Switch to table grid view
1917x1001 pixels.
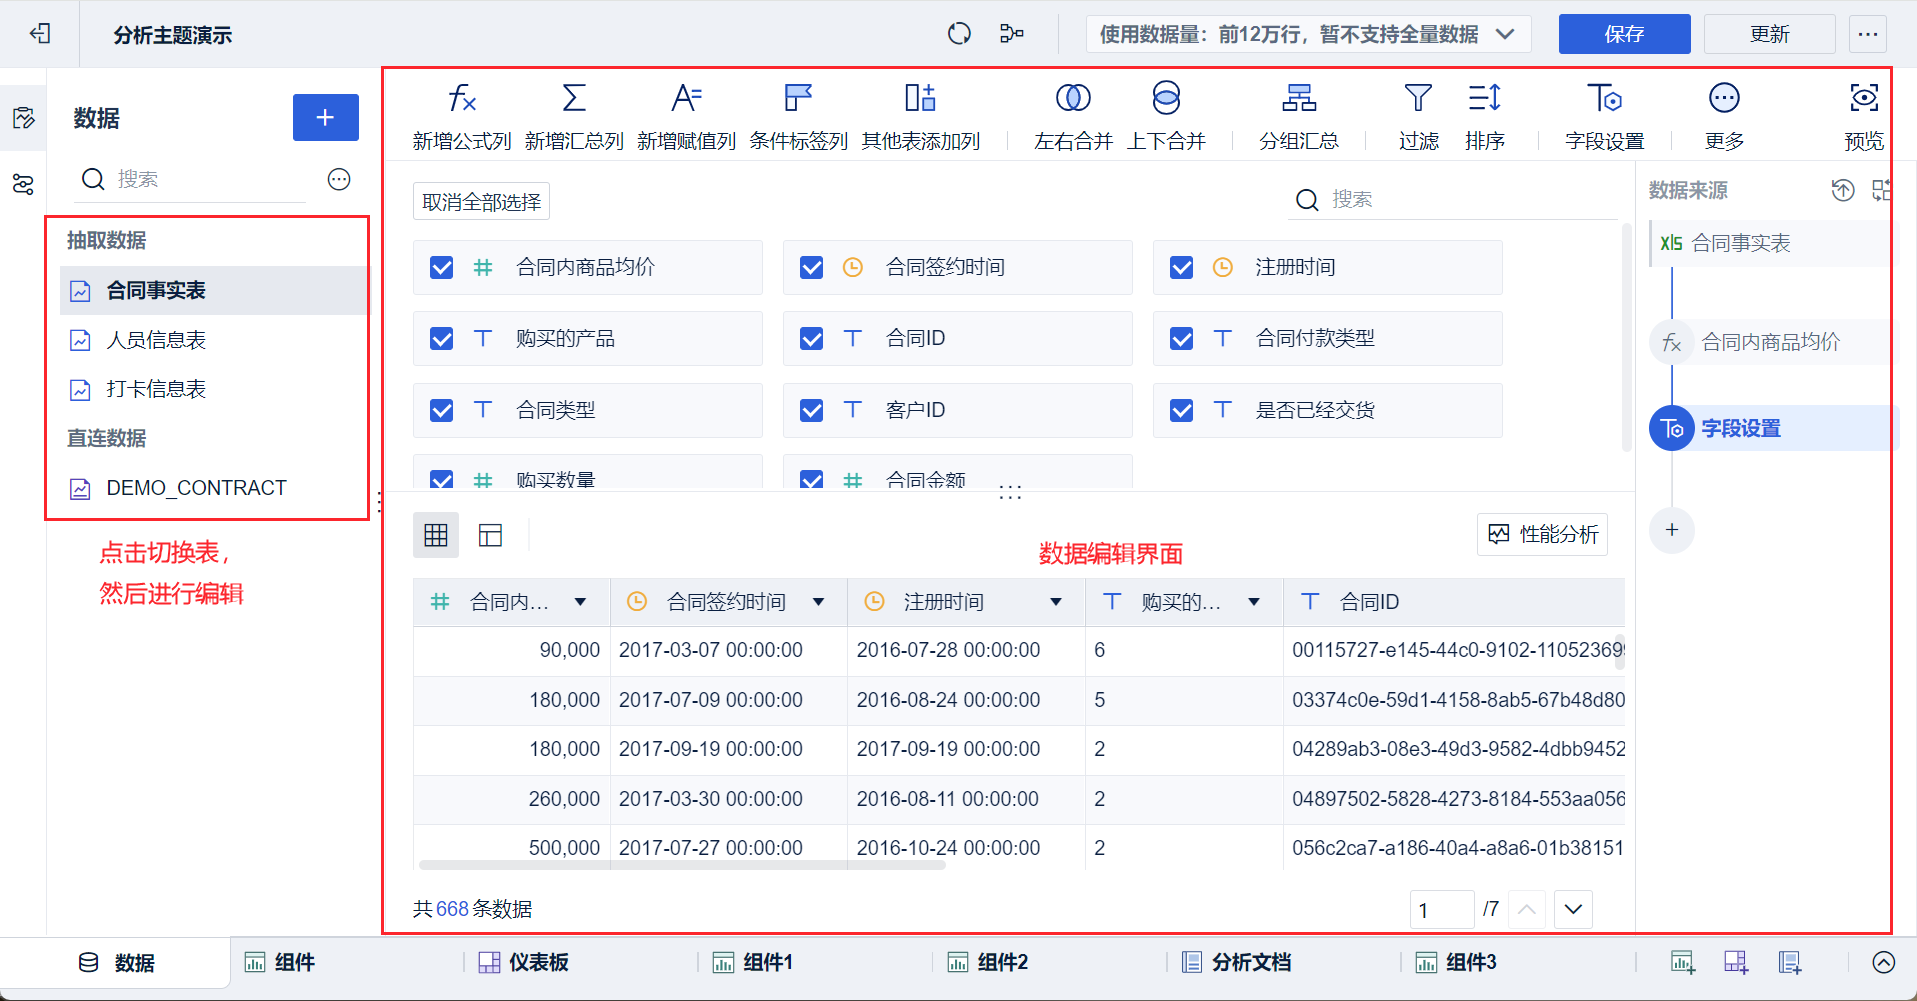(436, 535)
